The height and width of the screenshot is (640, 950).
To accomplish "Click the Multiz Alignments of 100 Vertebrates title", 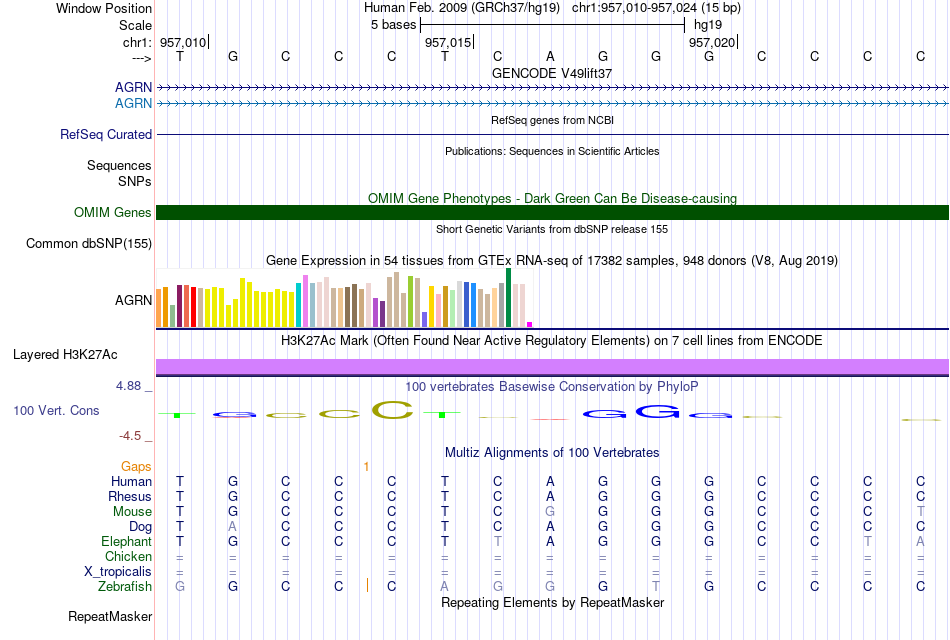I will [x=552, y=453].
